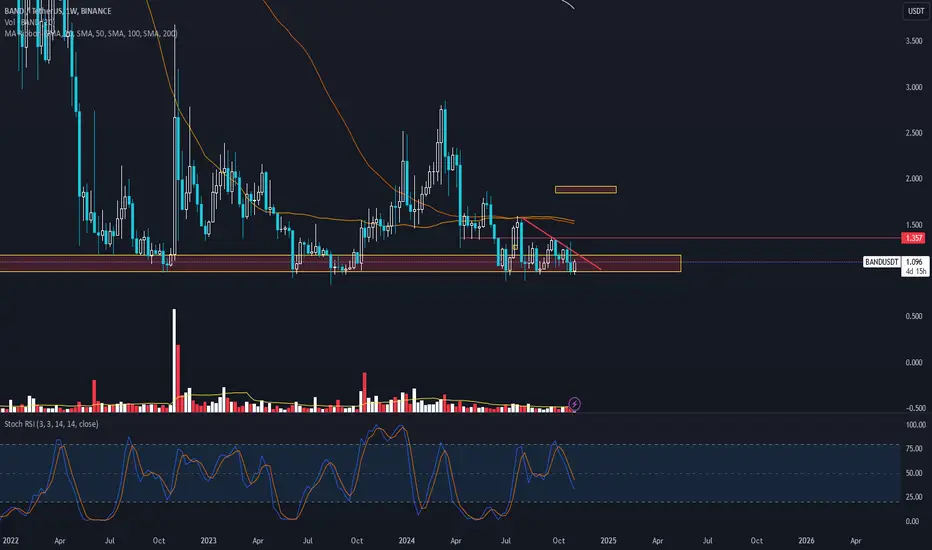Click the red 1.357 price label

click(913, 238)
